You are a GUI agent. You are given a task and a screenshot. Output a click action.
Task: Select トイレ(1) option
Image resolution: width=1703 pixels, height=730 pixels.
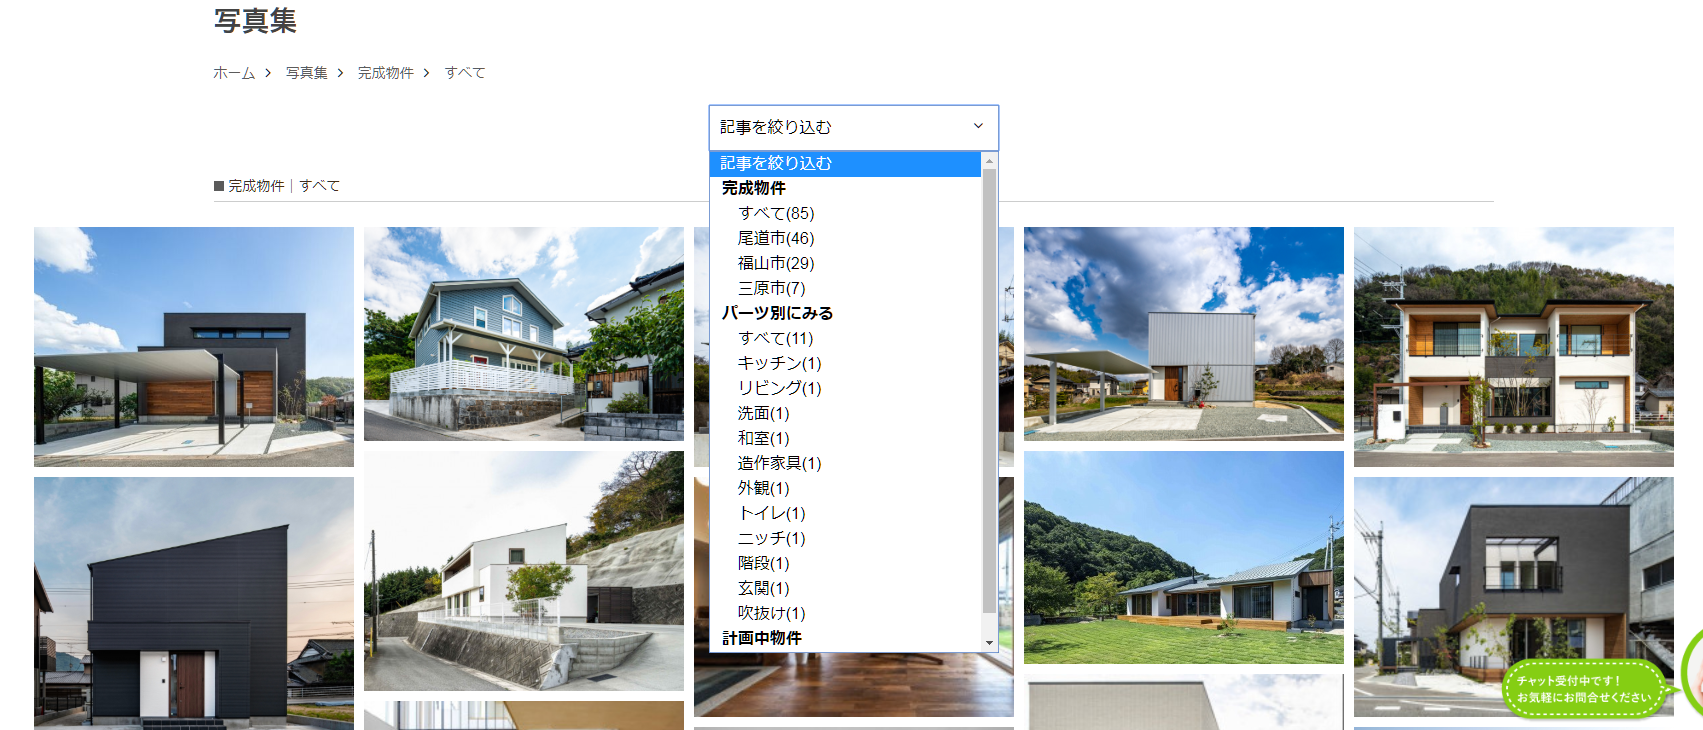(846, 513)
